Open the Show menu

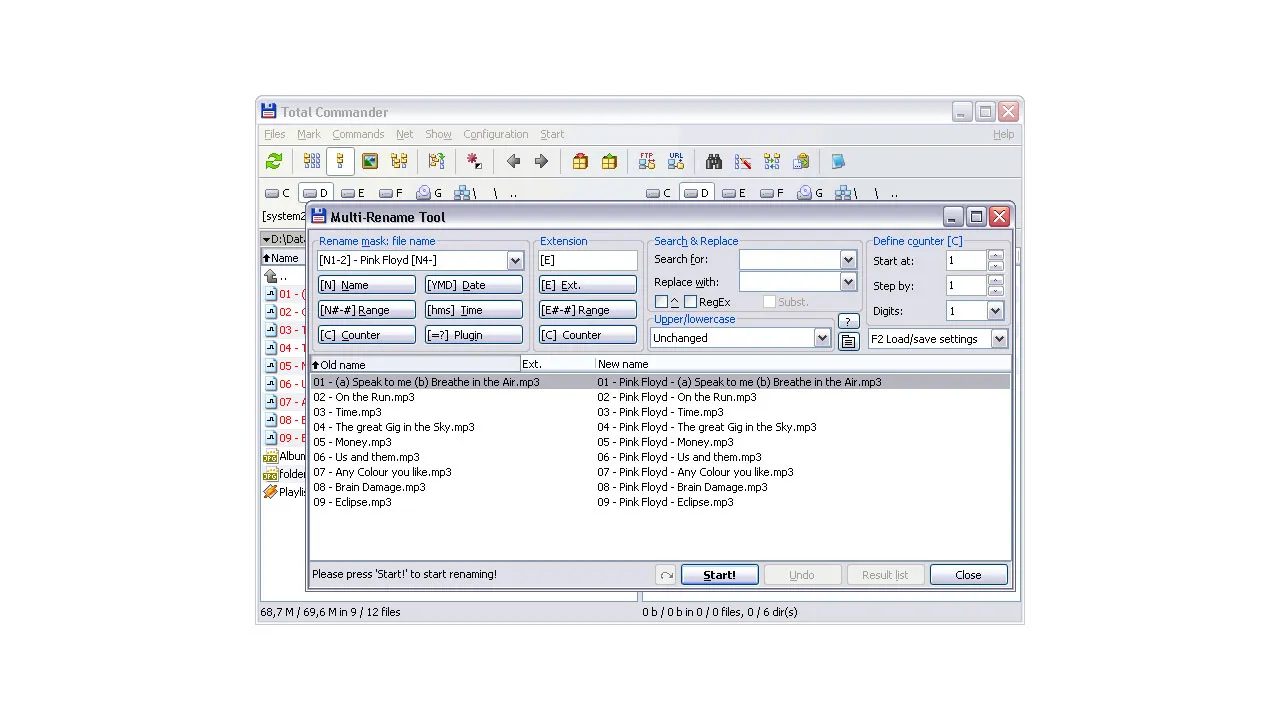(438, 134)
